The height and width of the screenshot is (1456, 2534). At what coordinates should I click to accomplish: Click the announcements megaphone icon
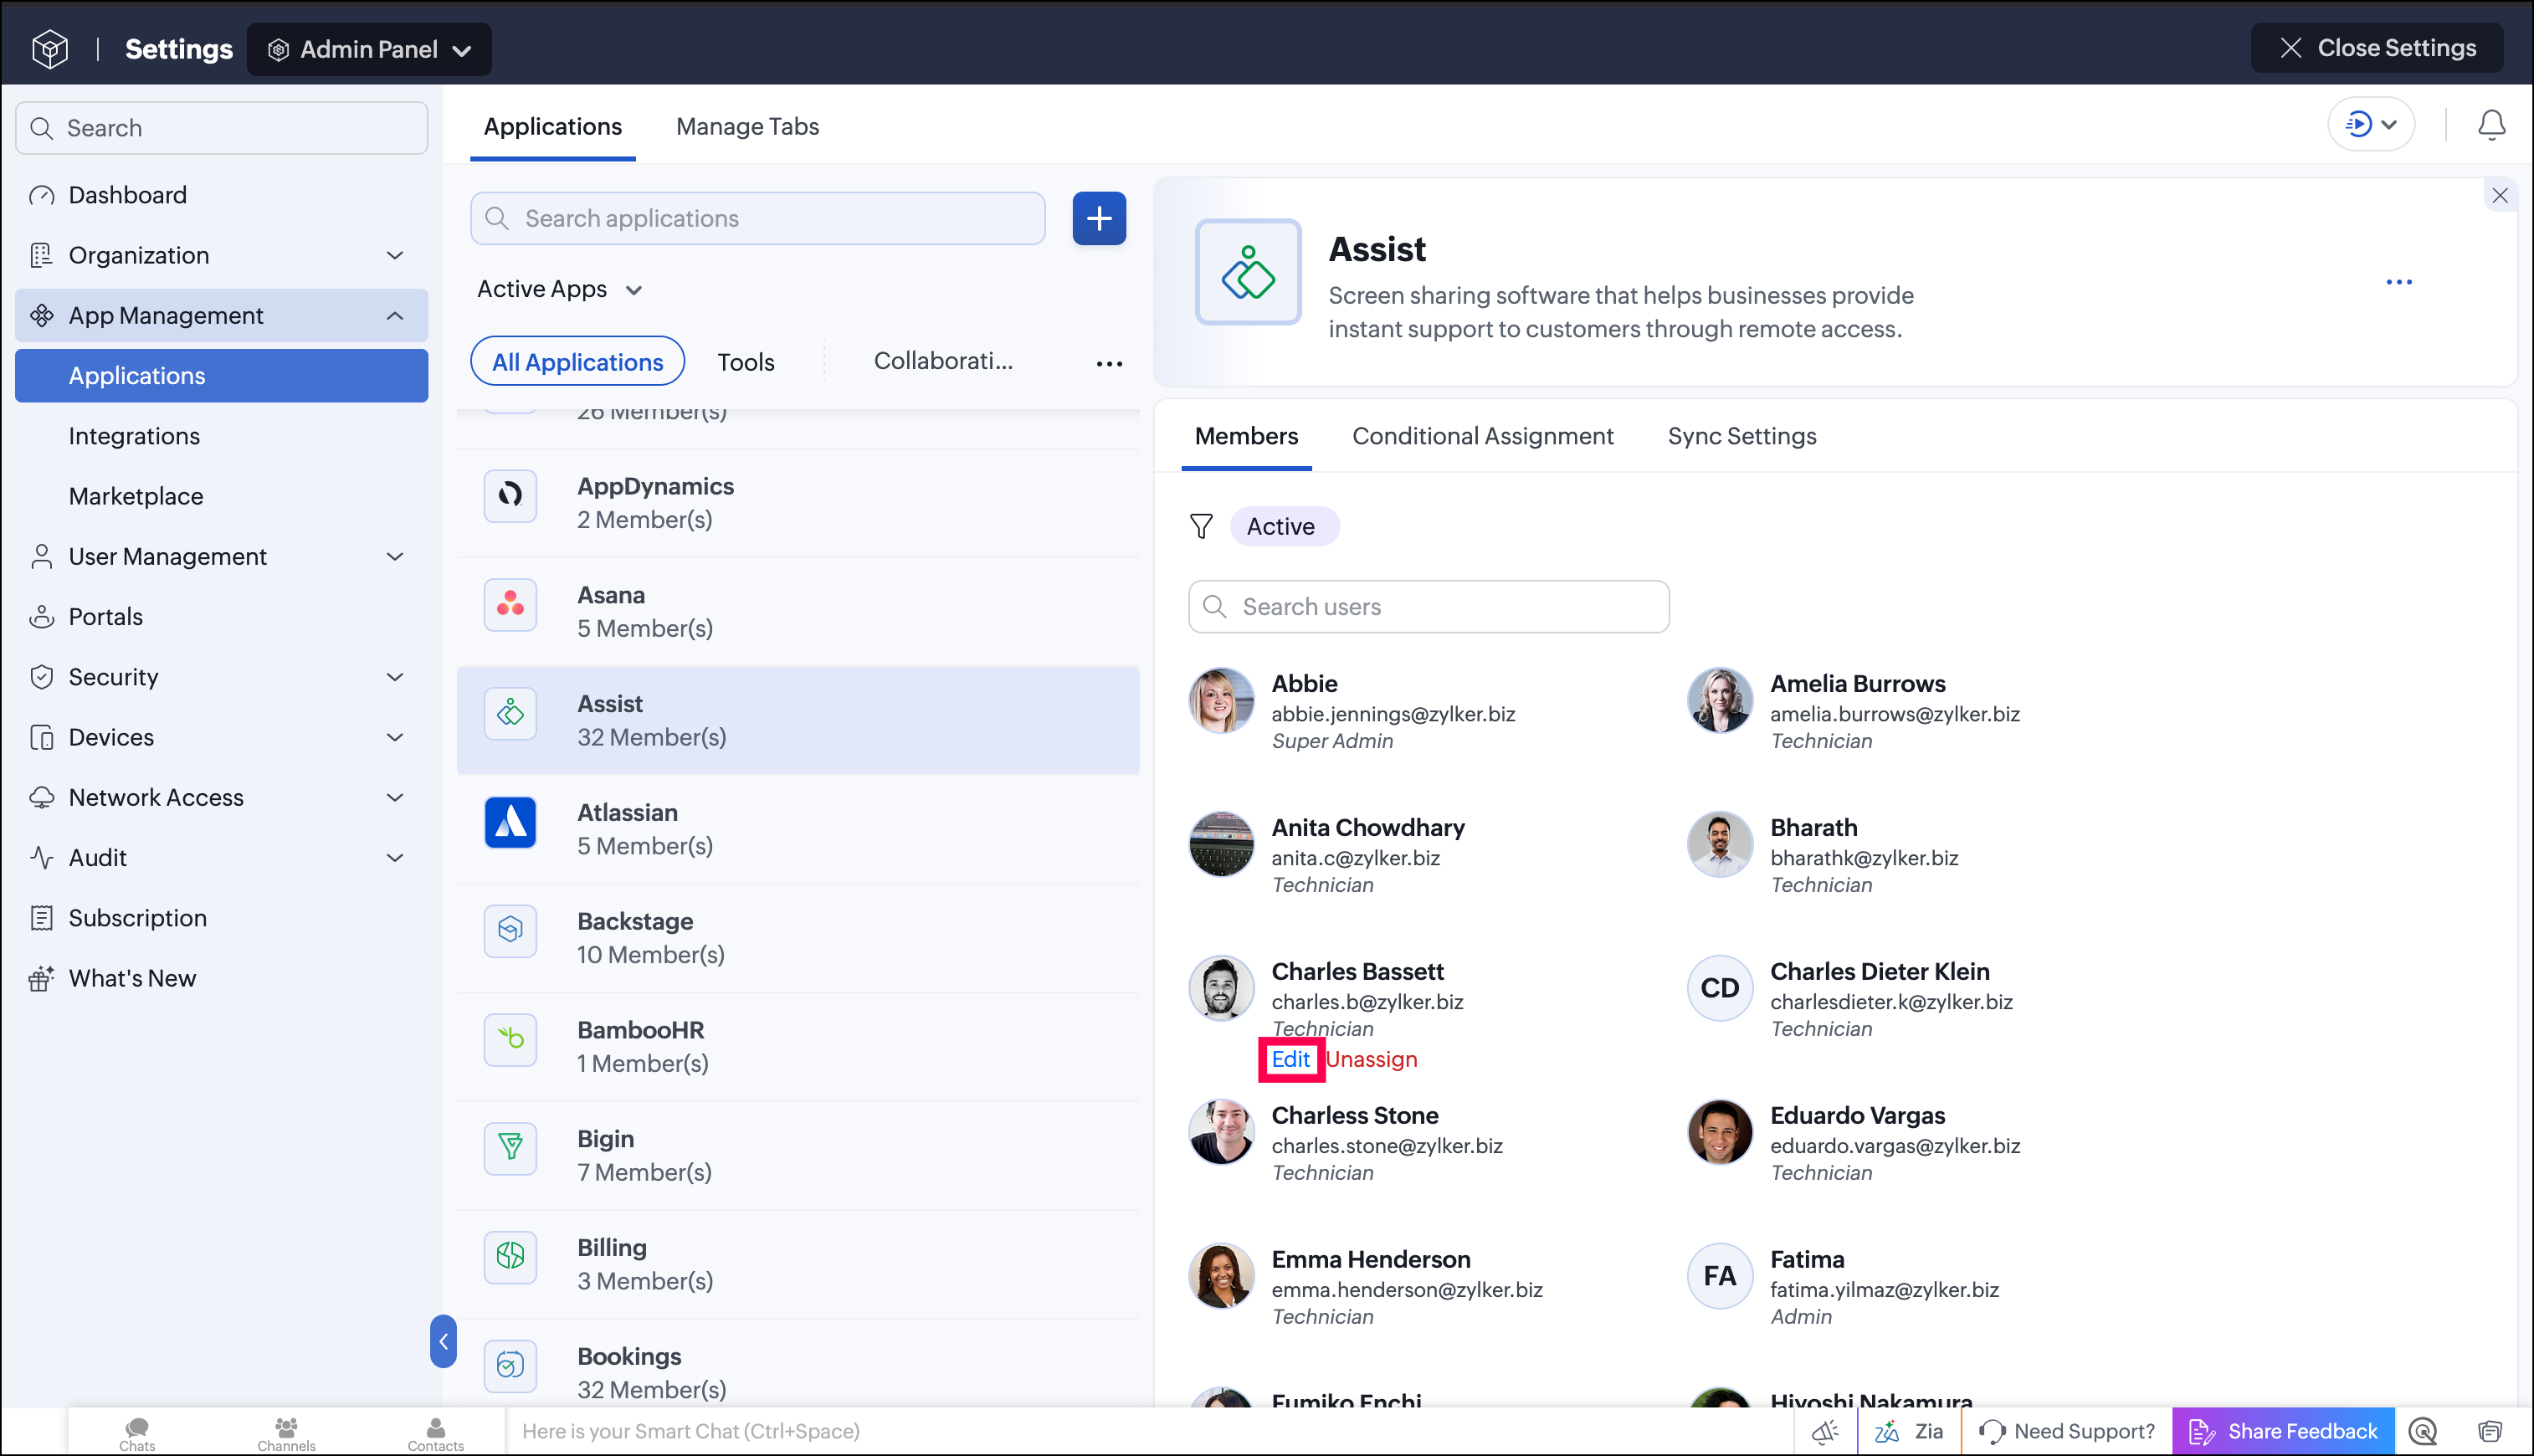pos(1825,1431)
